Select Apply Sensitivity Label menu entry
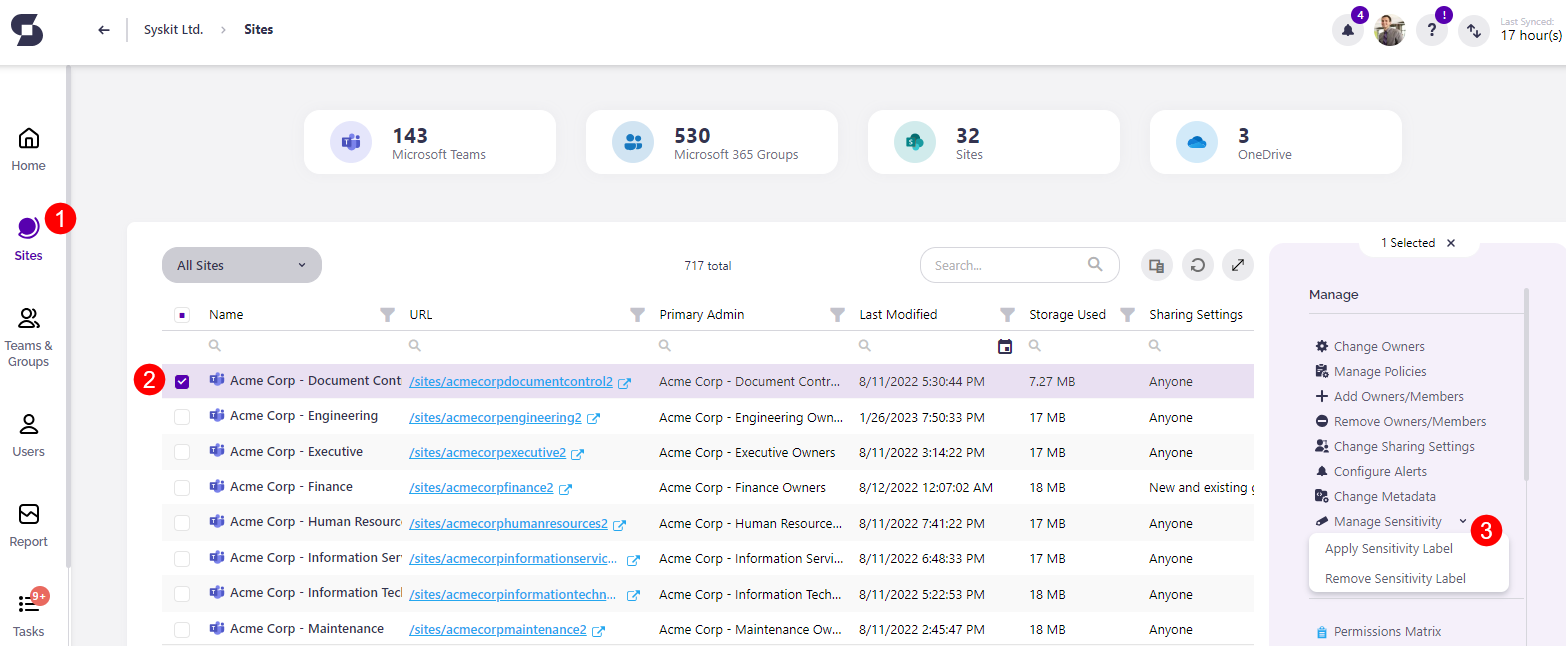The width and height of the screenshot is (1566, 646). coord(1387,548)
